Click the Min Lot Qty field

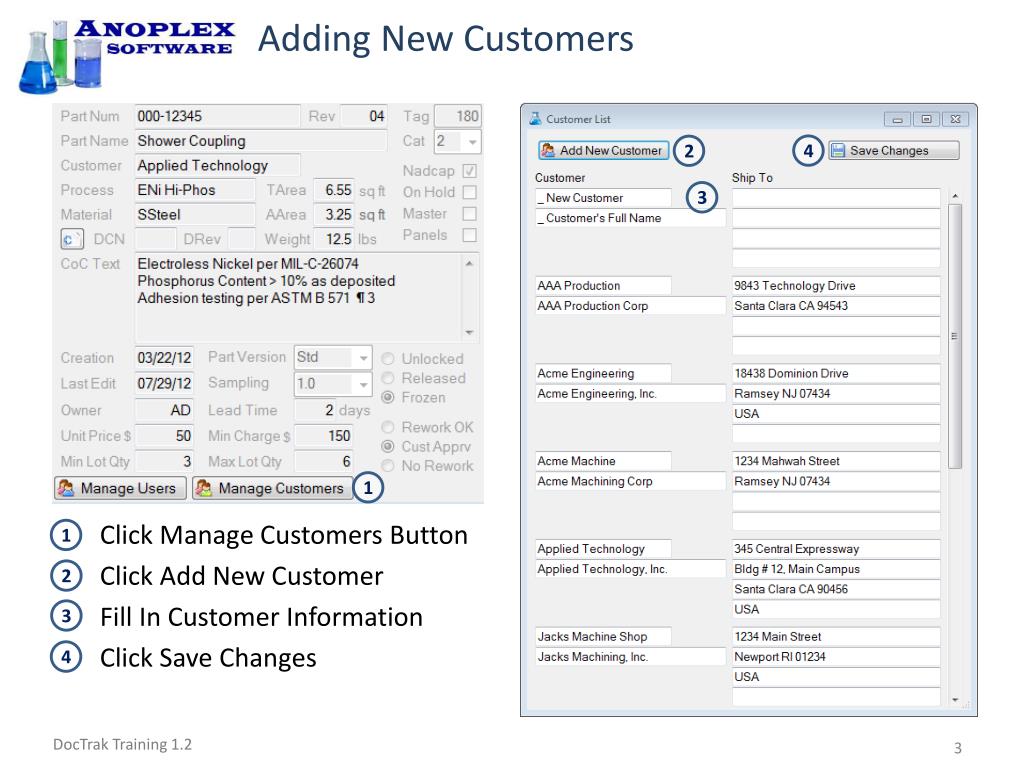pos(164,462)
